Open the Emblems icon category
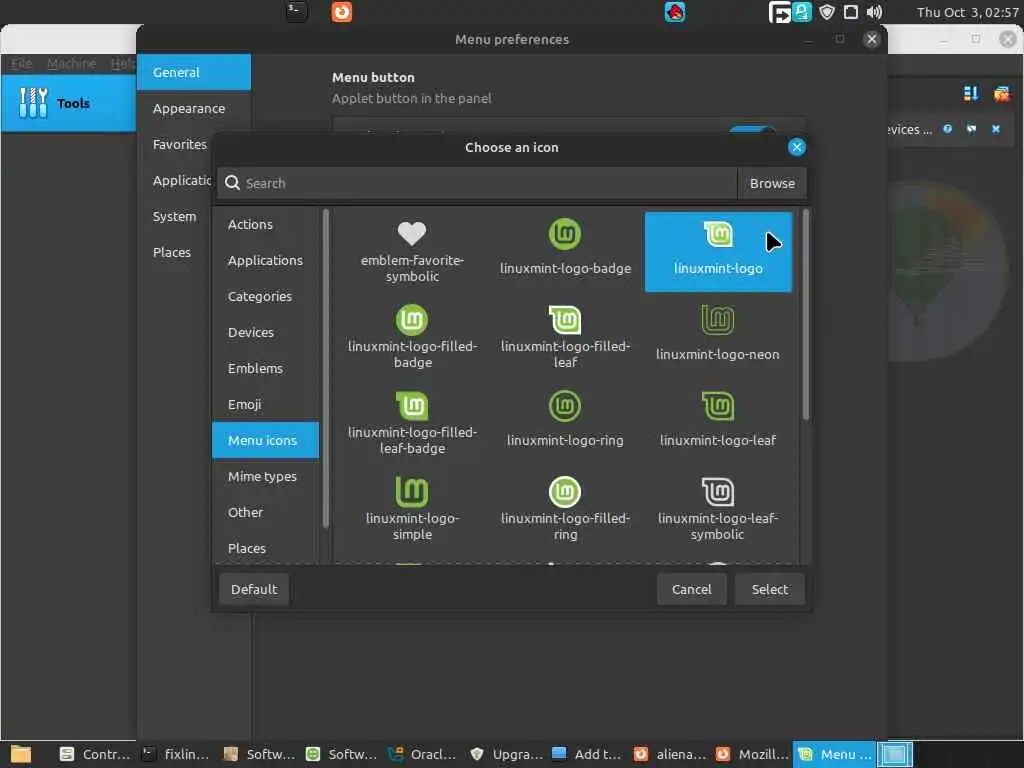Image resolution: width=1024 pixels, height=768 pixels. click(x=265, y=368)
